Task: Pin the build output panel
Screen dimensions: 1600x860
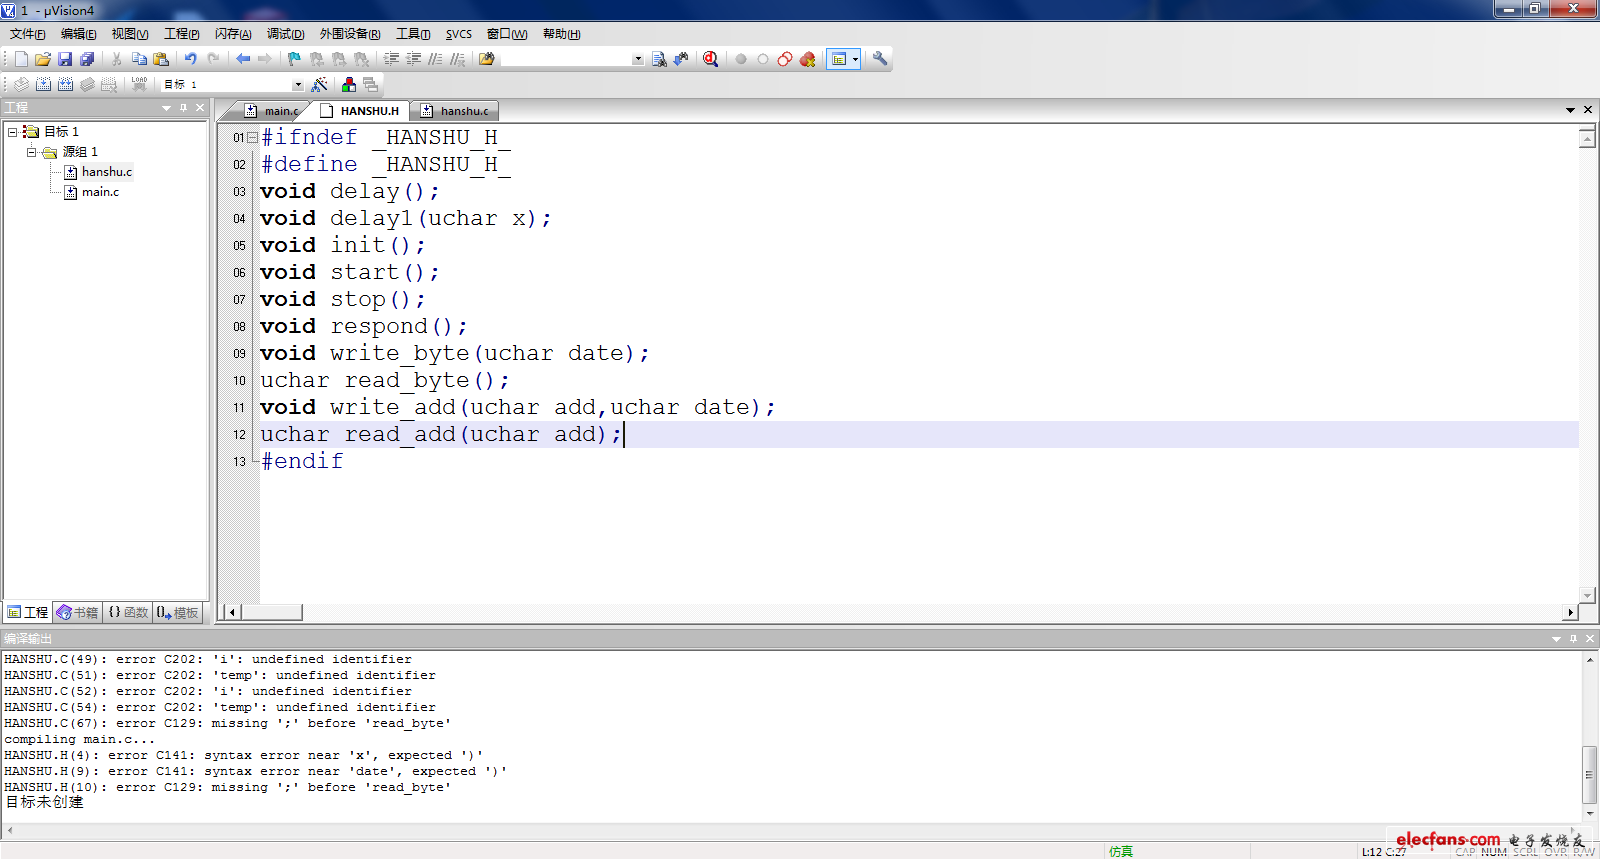Action: coord(1573,638)
